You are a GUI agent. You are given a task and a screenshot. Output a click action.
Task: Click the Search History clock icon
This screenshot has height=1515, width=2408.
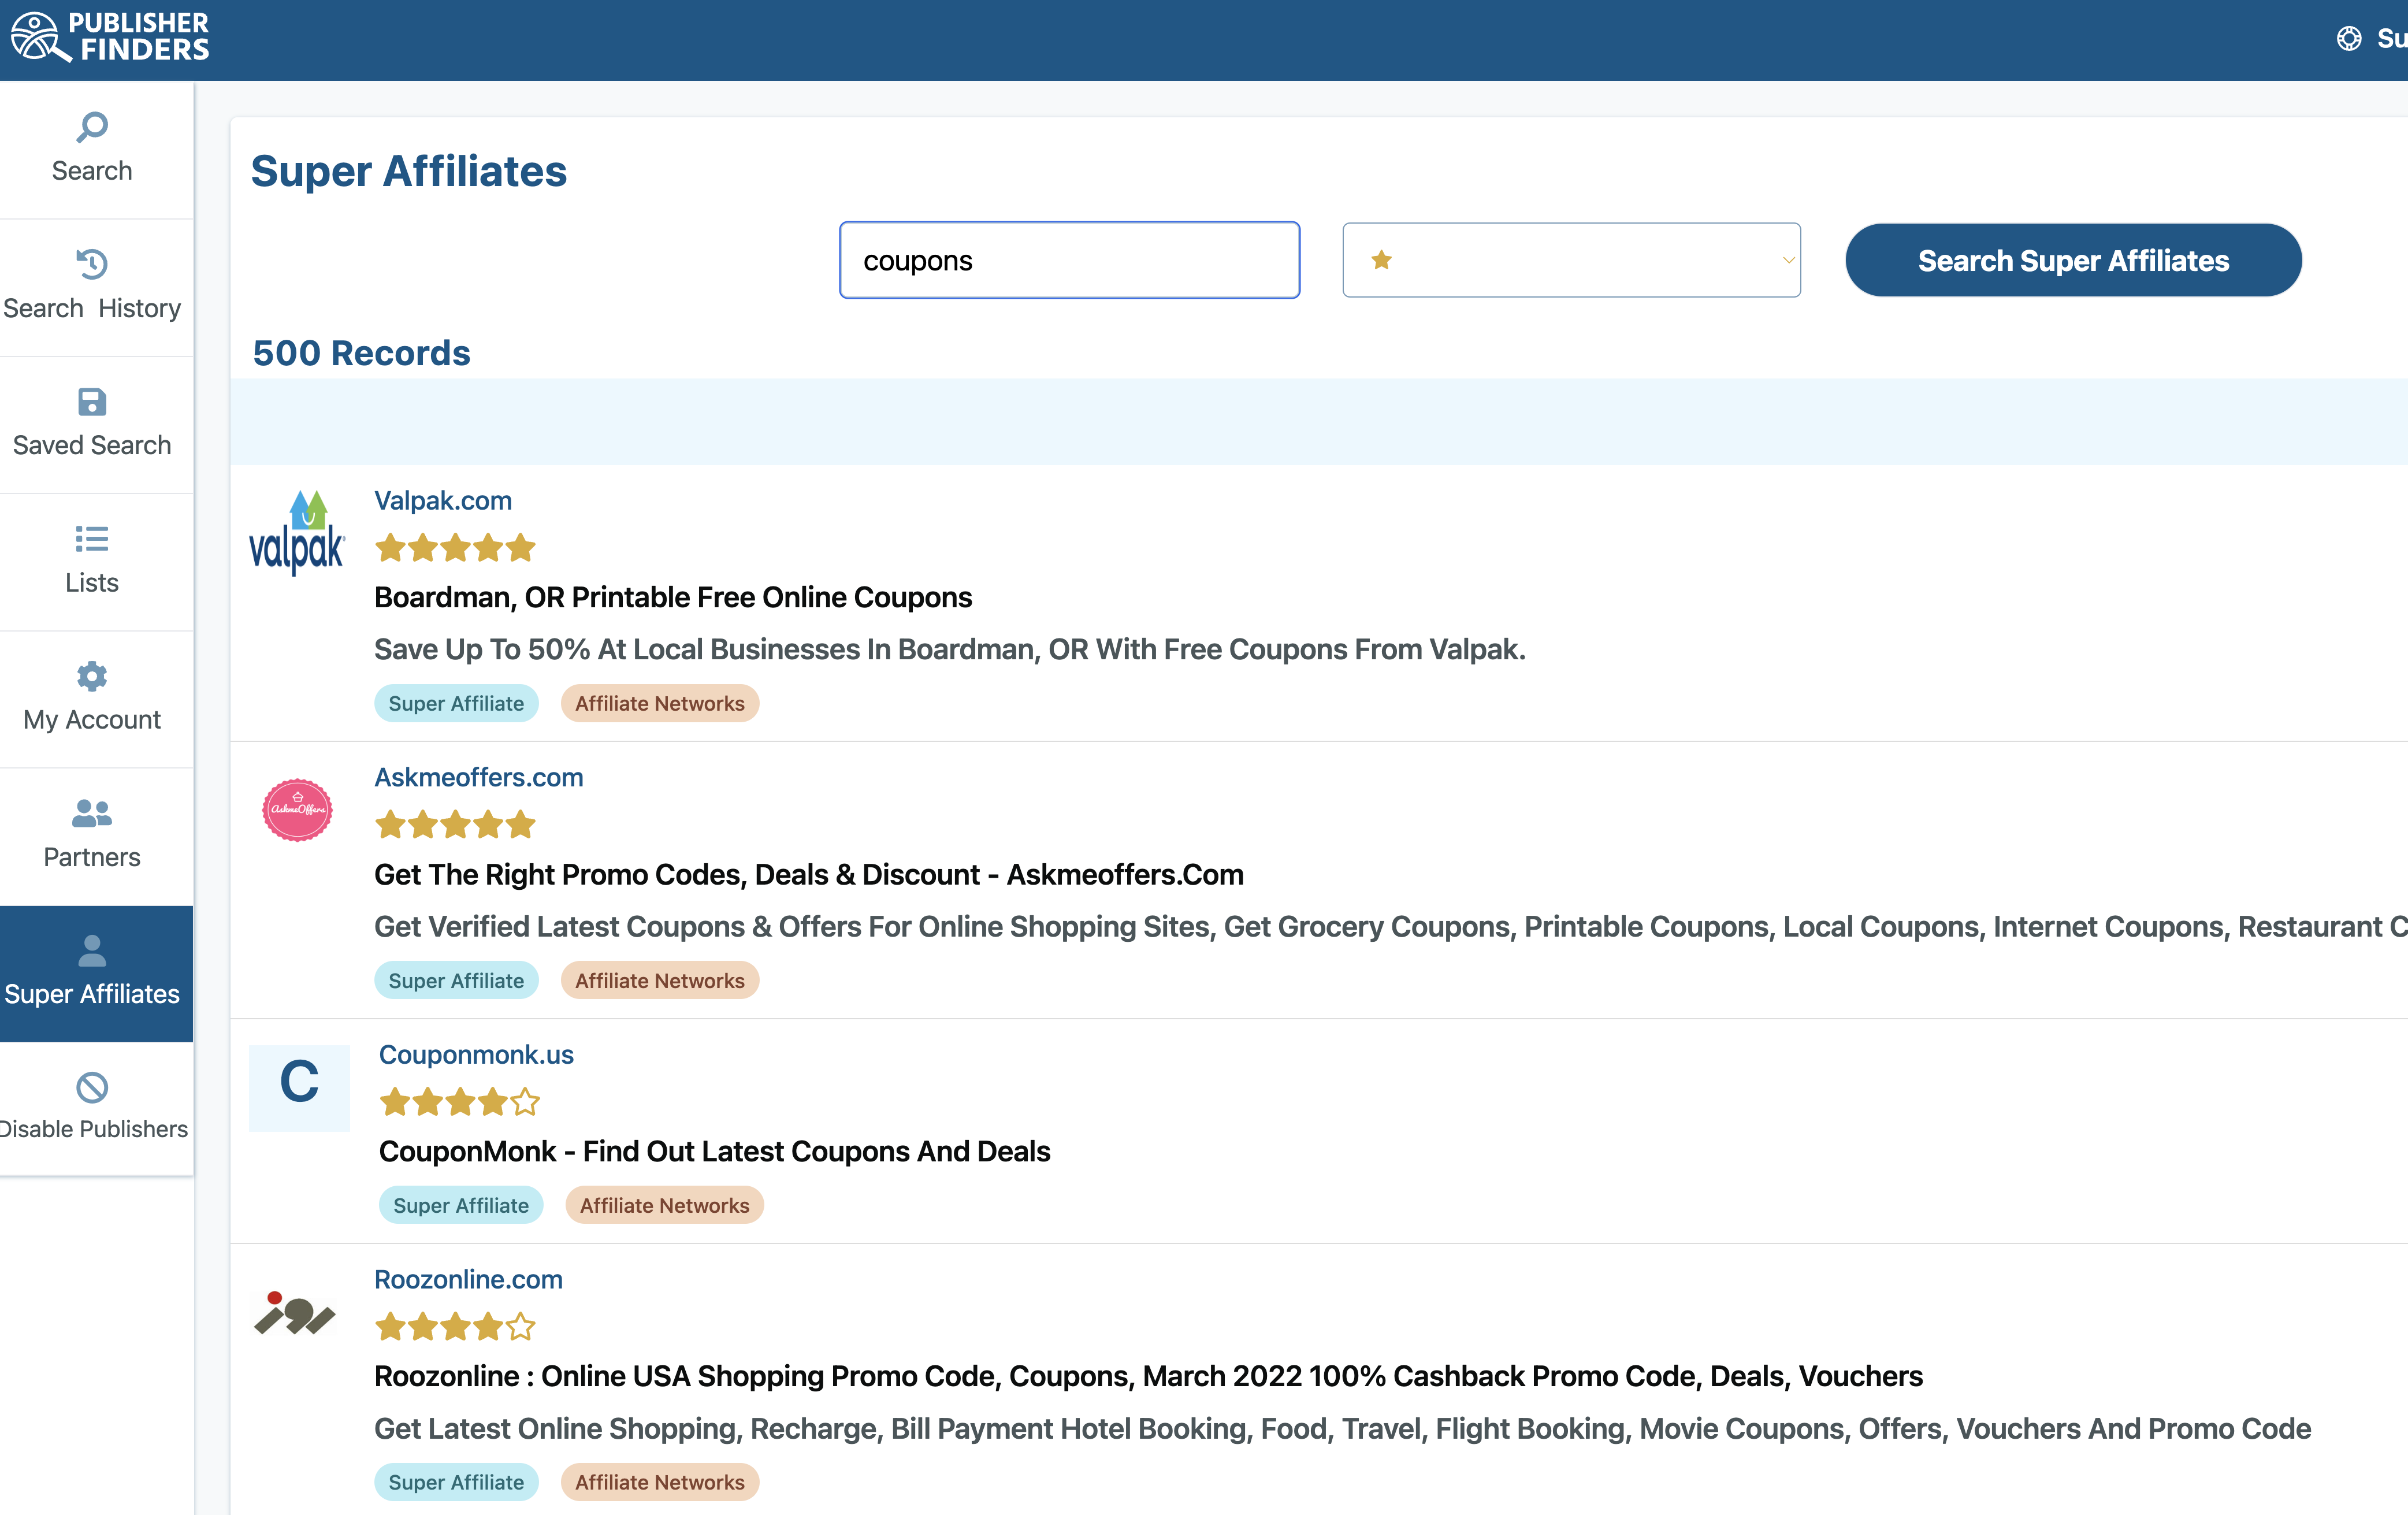coord(92,264)
